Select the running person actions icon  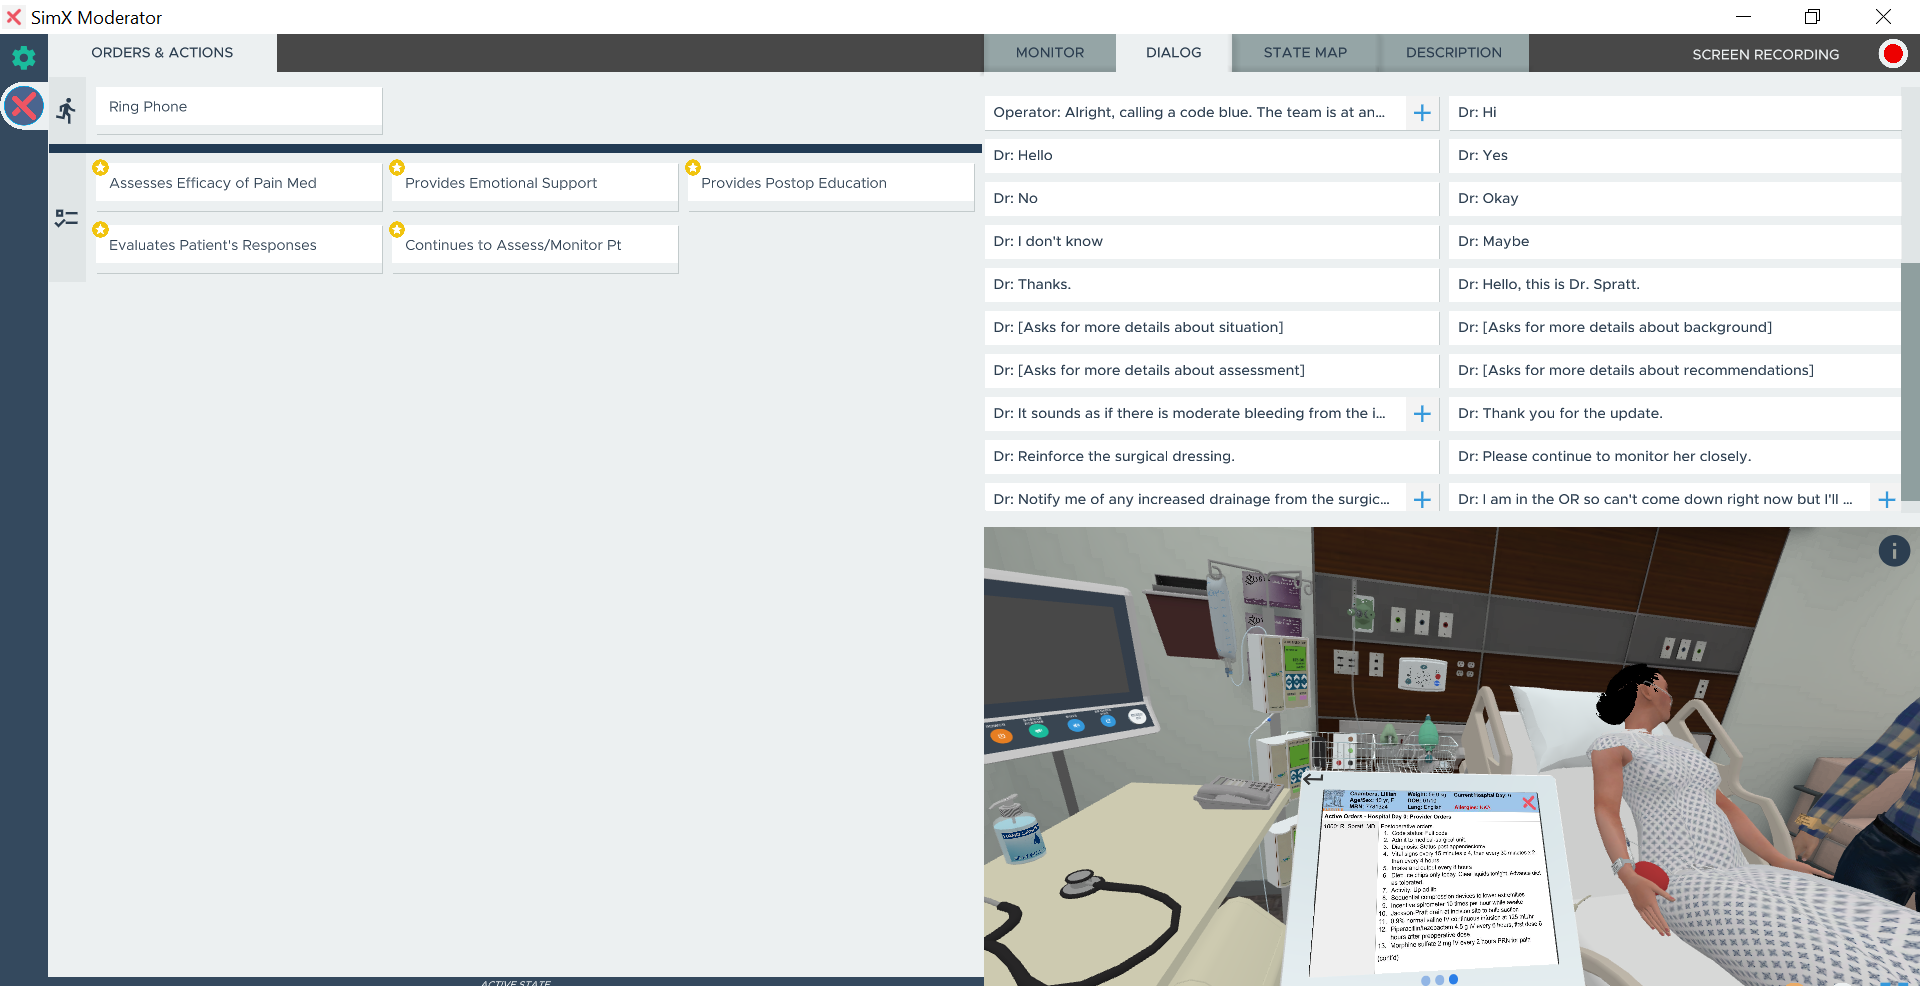[x=67, y=110]
